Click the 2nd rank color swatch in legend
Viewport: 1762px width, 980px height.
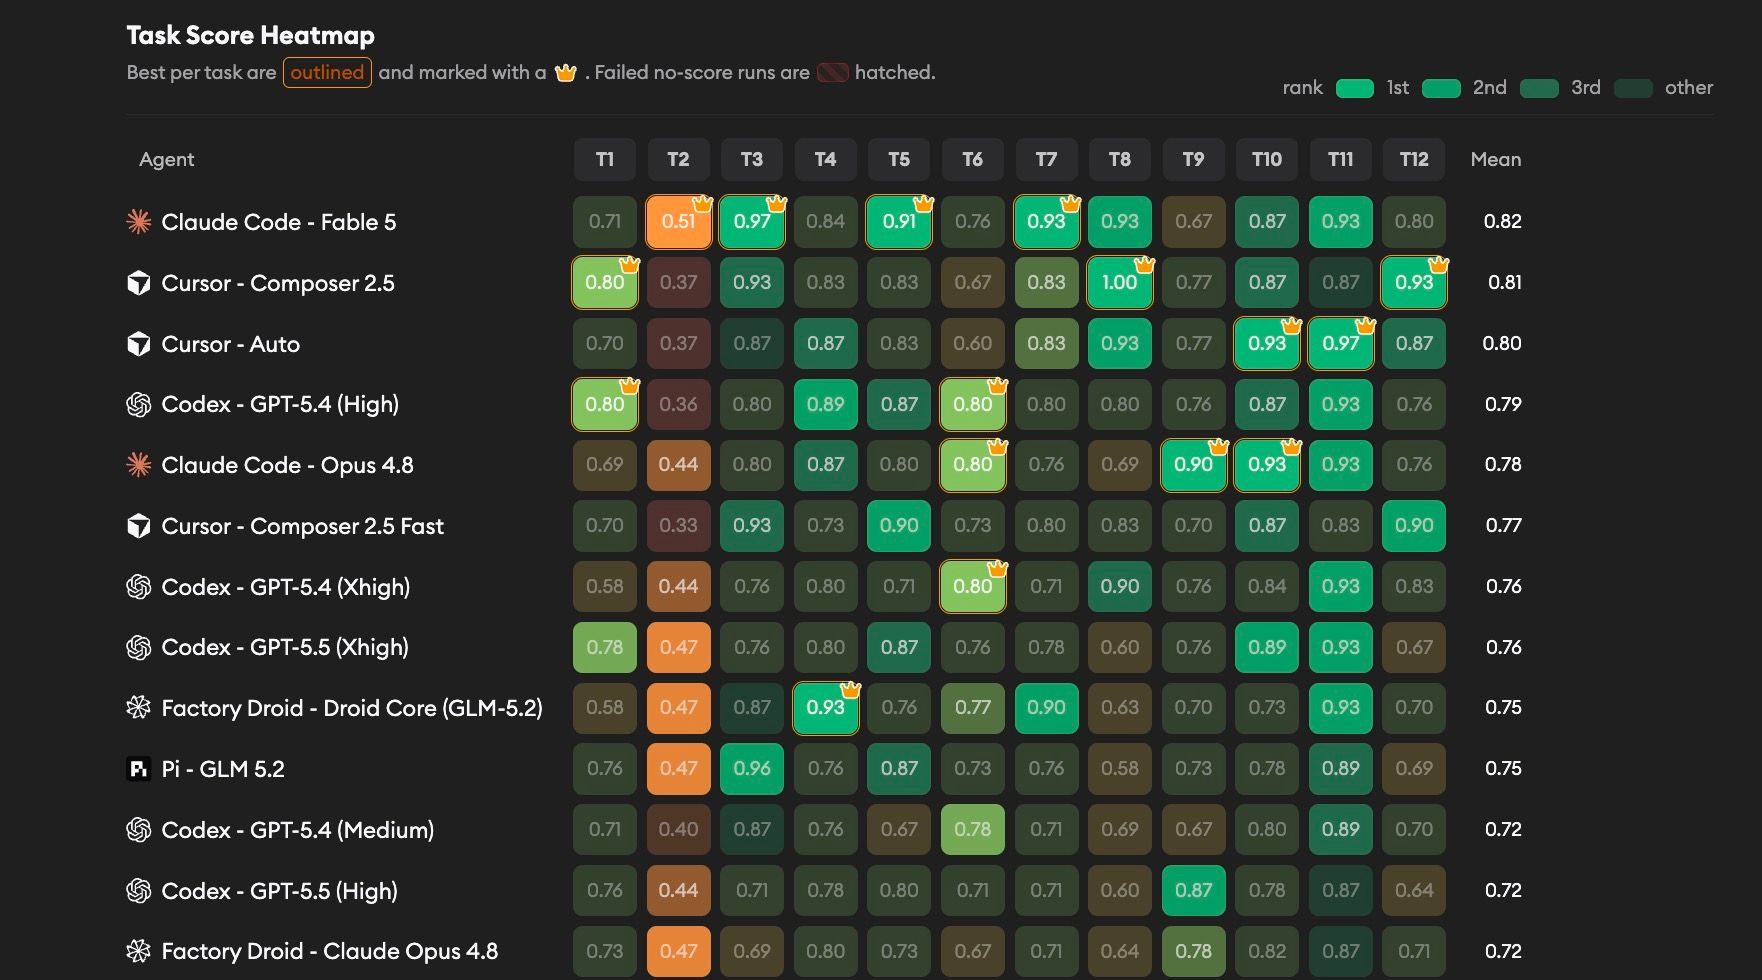coord(1441,88)
